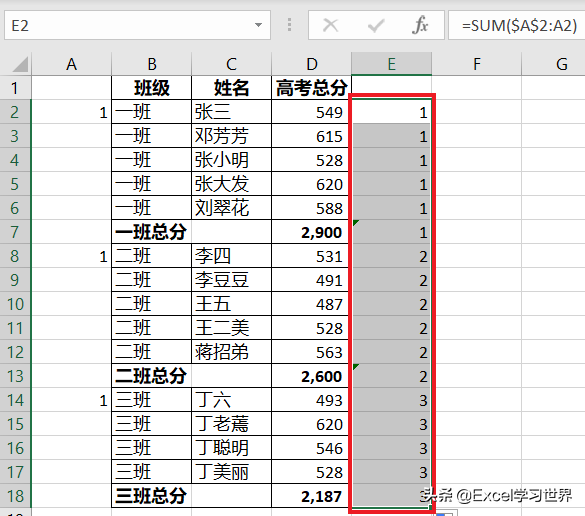Select column F header
The image size is (585, 516).
(x=476, y=64)
